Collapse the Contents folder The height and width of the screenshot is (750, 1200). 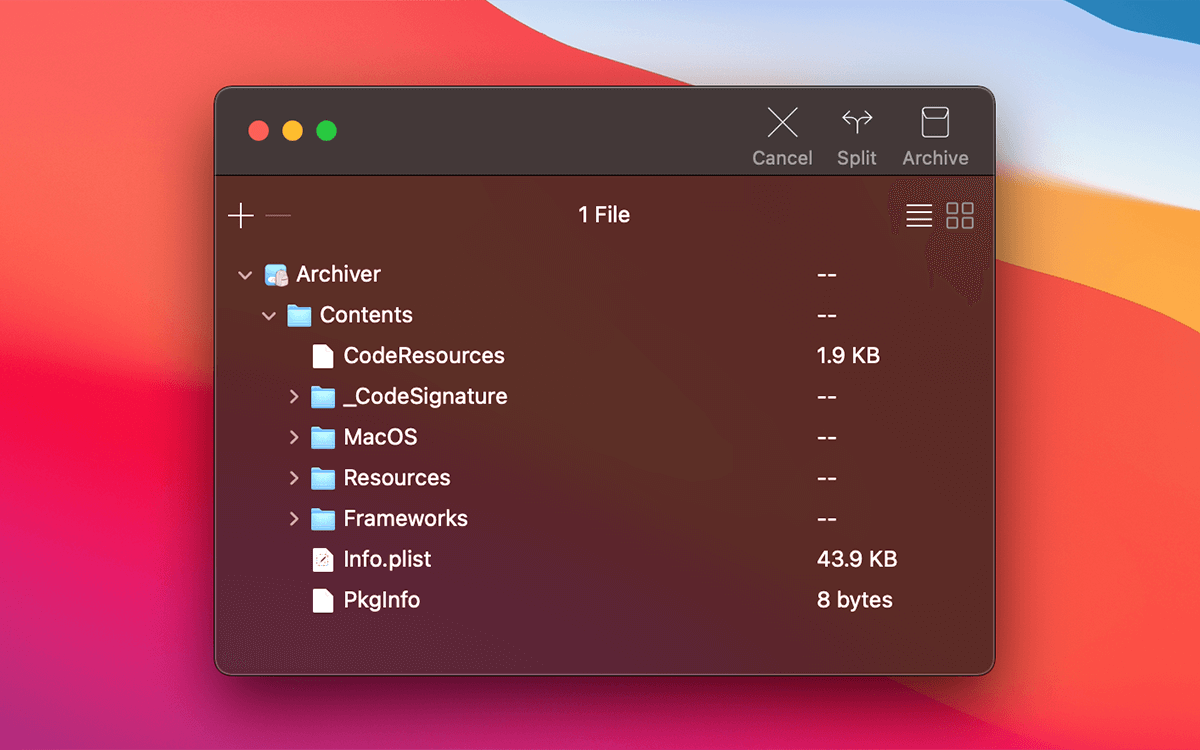[x=268, y=316]
